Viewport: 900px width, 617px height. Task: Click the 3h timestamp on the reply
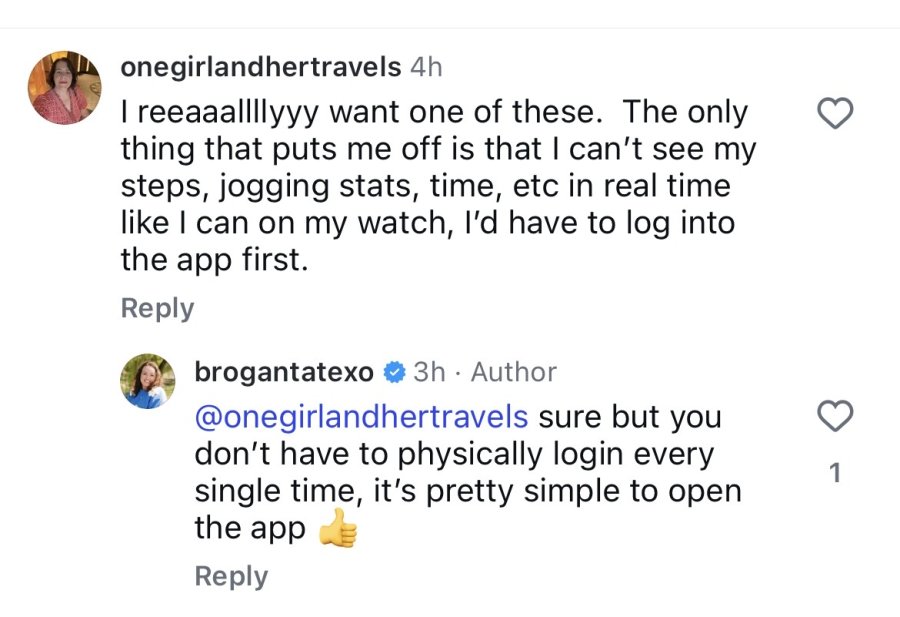(429, 372)
